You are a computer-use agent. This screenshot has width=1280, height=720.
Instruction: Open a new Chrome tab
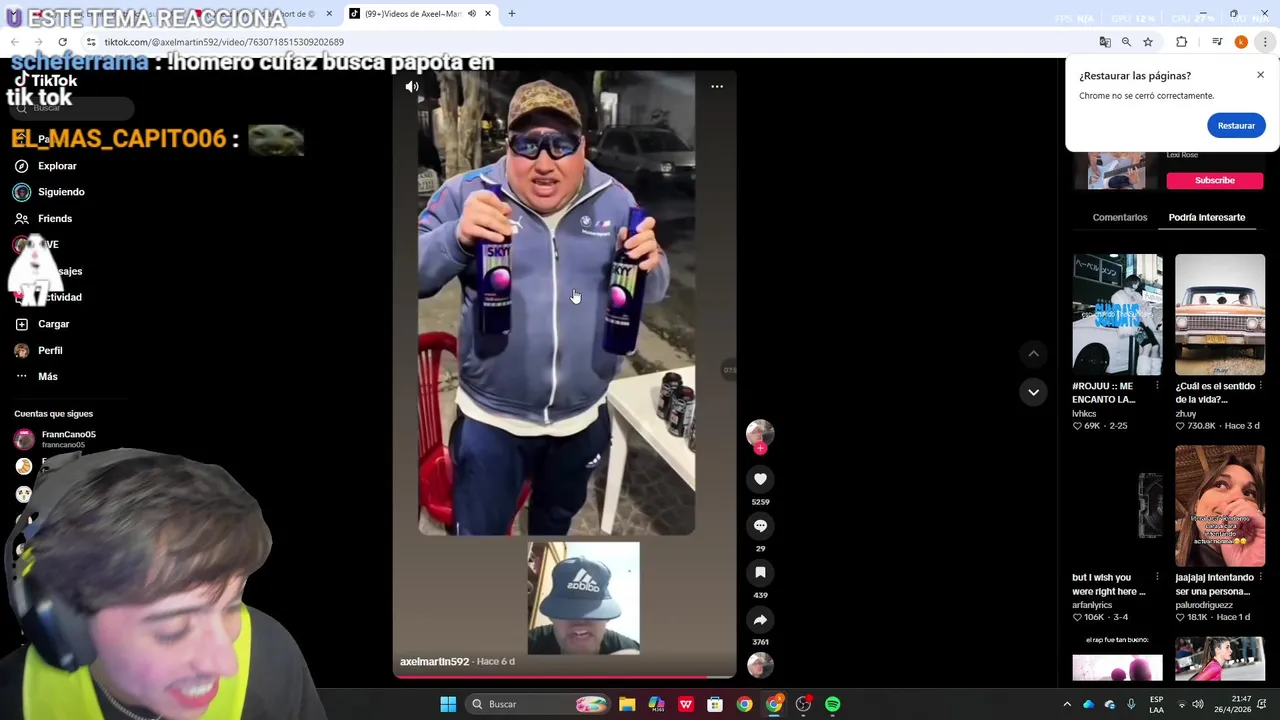(x=511, y=14)
